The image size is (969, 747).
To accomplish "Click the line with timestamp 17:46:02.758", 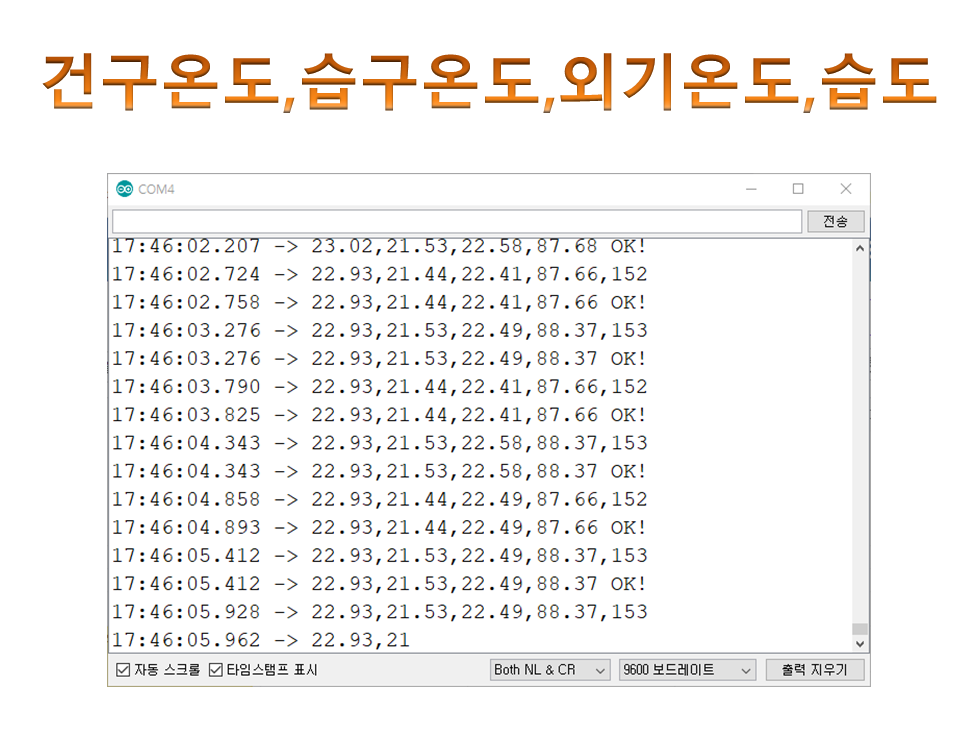I will pyautogui.click(x=379, y=302).
